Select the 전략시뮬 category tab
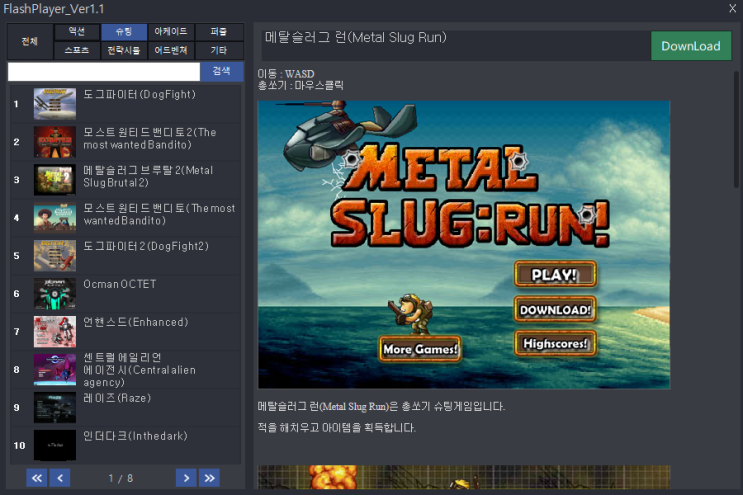The image size is (743, 495). click(124, 50)
